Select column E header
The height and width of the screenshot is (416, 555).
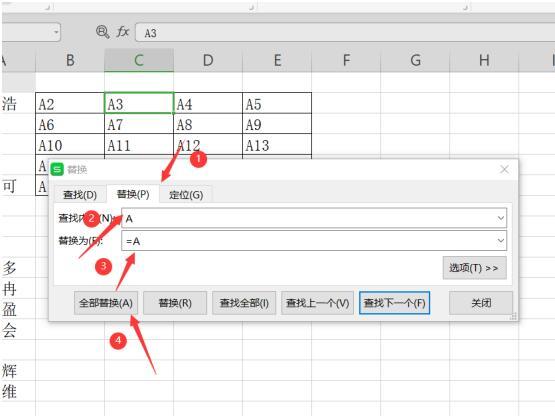[277, 60]
